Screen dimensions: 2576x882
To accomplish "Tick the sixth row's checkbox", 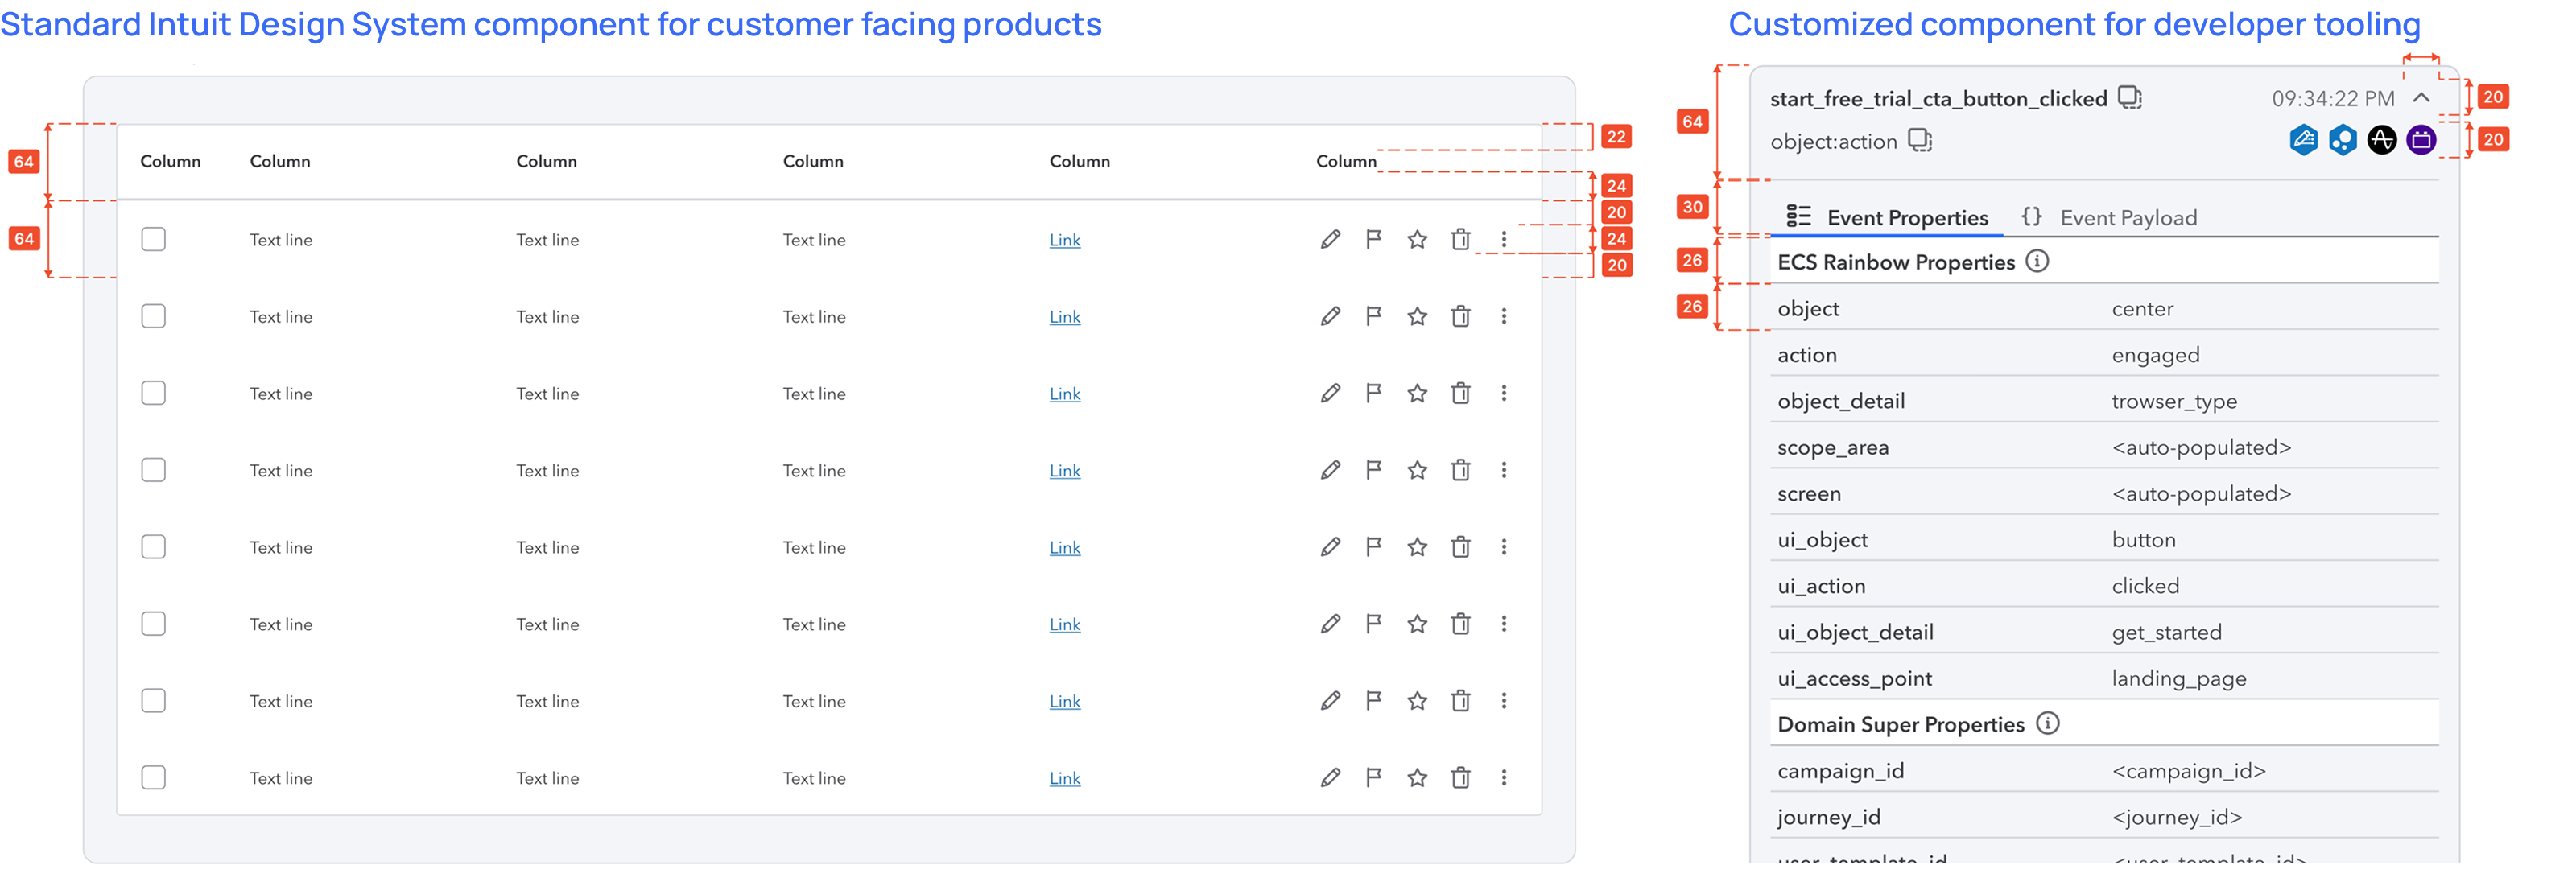I will coord(153,624).
